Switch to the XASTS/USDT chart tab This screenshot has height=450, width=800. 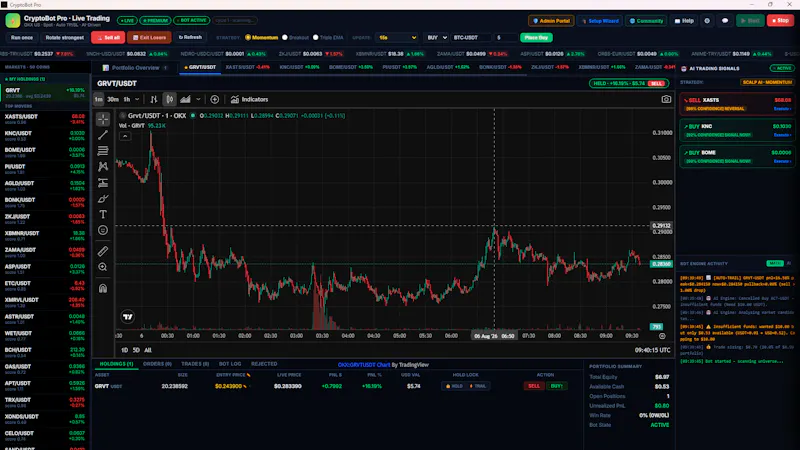247,67
